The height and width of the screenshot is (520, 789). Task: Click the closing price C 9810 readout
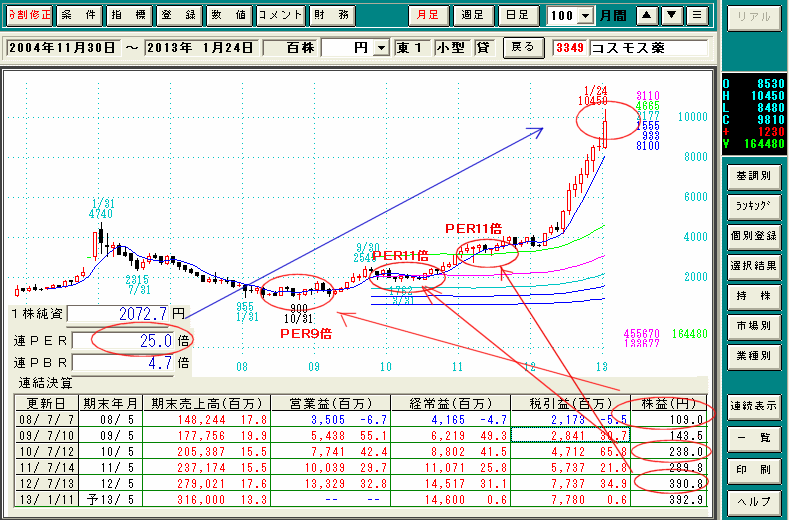tap(753, 119)
